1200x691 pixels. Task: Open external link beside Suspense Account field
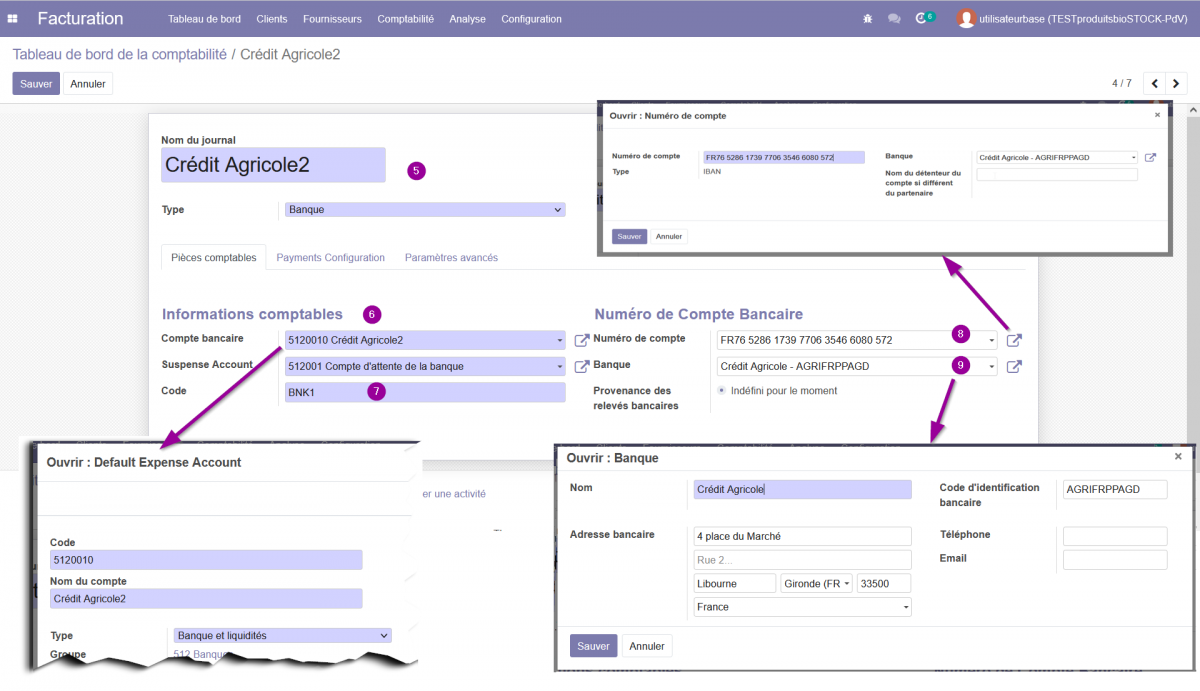[x=582, y=366]
